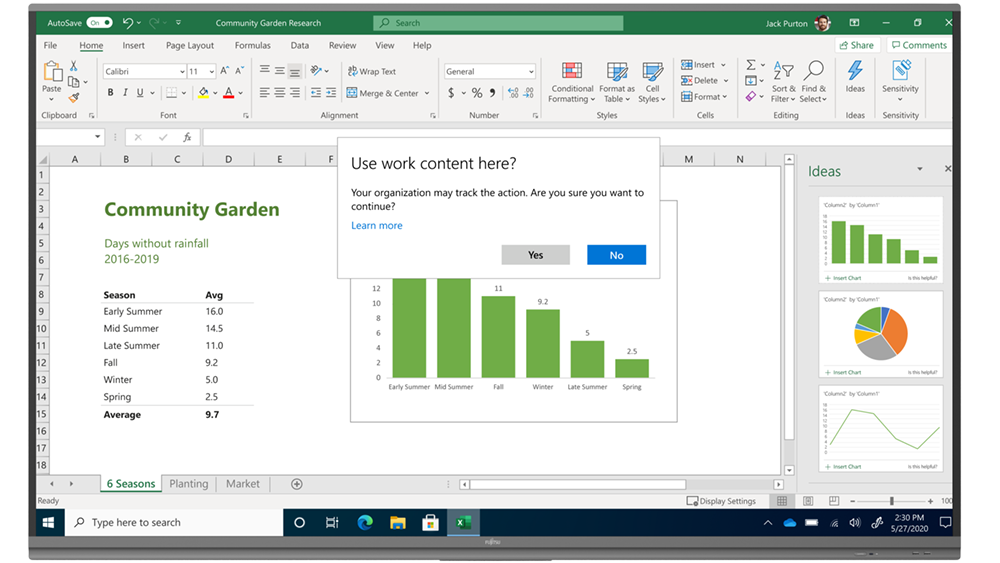Open the File menu
The width and height of the screenshot is (1000, 563).
coord(50,45)
